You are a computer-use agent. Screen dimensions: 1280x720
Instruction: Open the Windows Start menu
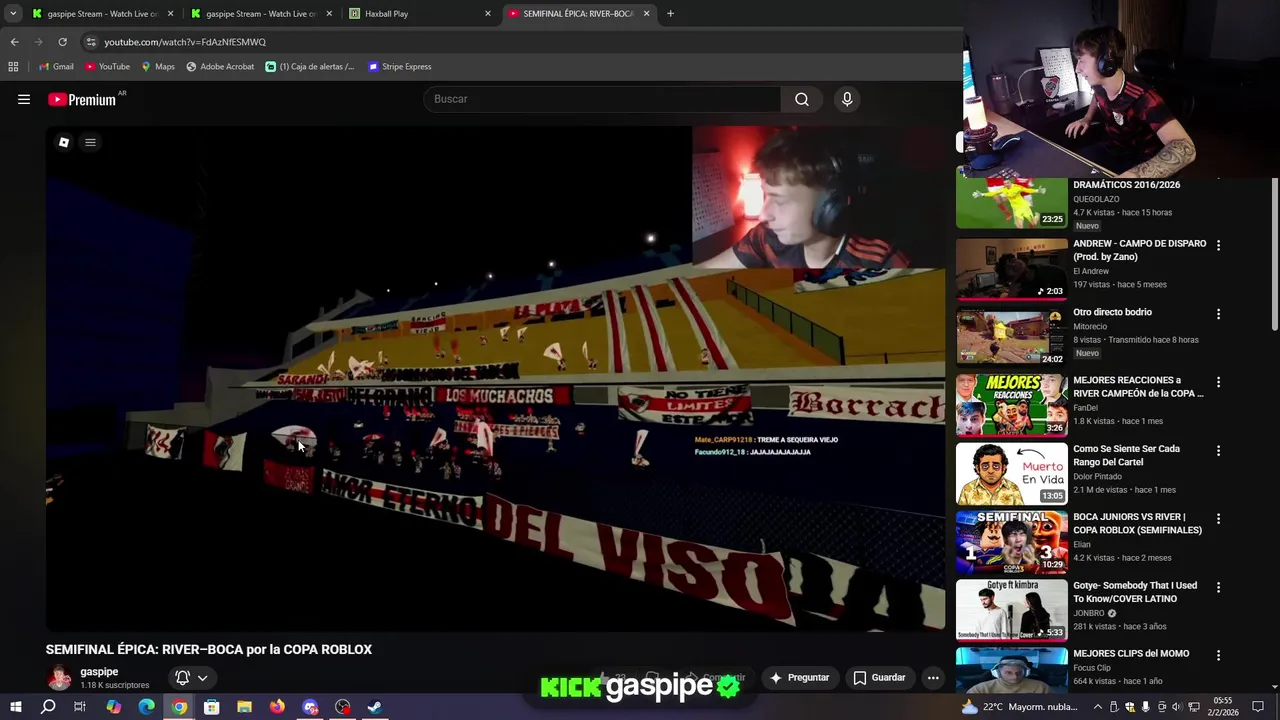click(15, 707)
